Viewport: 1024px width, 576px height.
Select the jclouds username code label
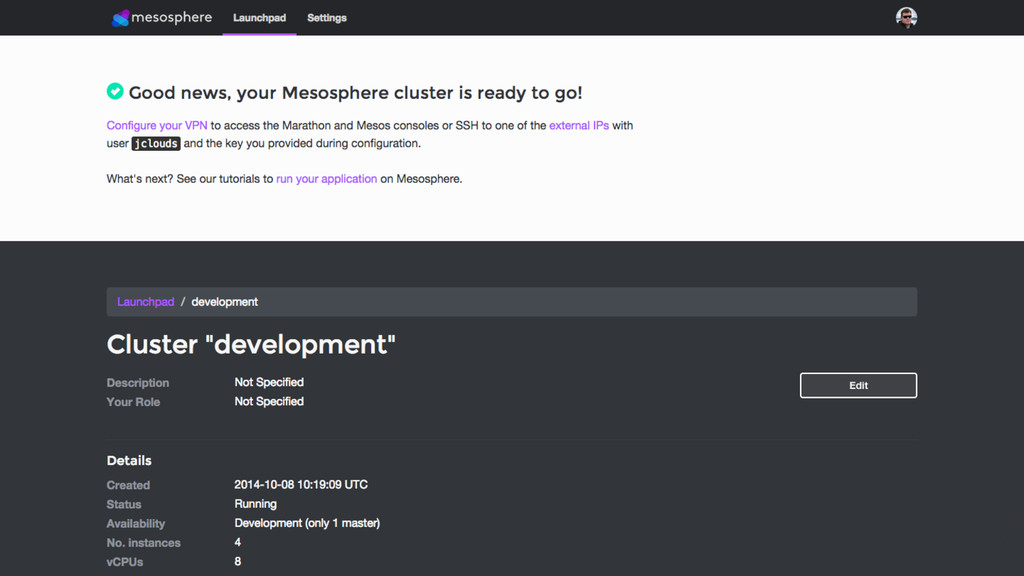click(155, 144)
